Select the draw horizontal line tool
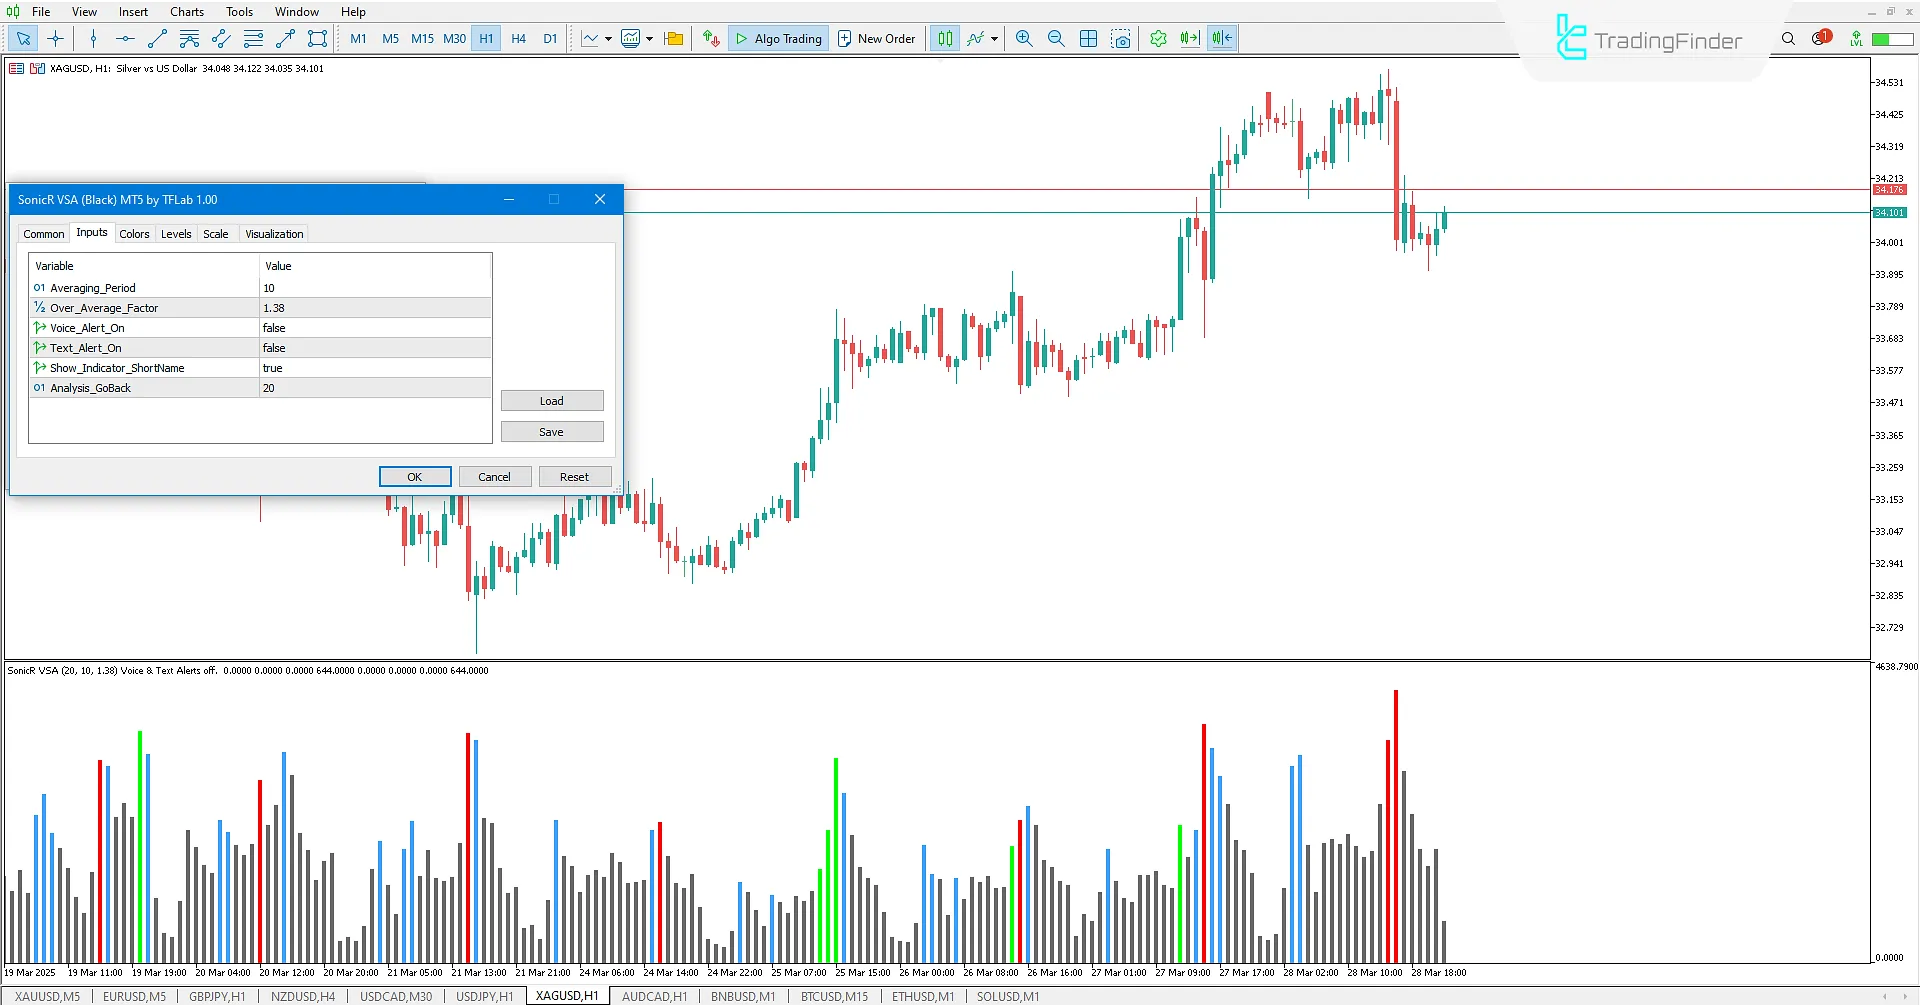Image resolution: width=1920 pixels, height=1005 pixels. [x=124, y=38]
